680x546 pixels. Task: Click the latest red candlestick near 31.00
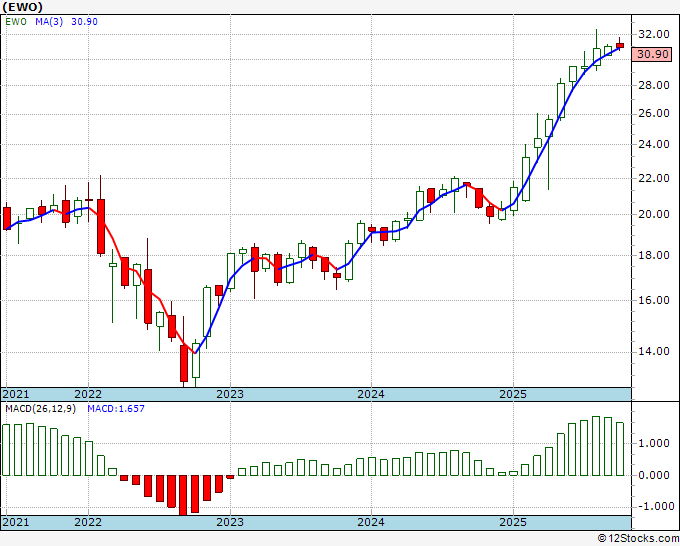(x=620, y=46)
